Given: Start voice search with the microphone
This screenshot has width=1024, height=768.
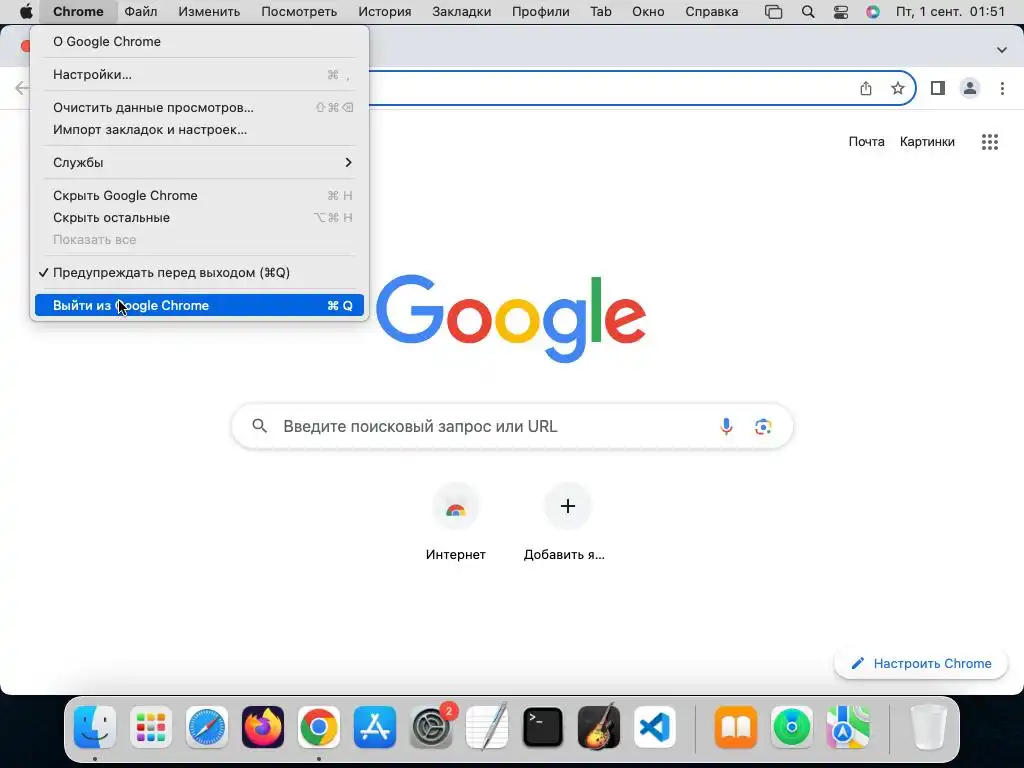Looking at the screenshot, I should [x=726, y=426].
